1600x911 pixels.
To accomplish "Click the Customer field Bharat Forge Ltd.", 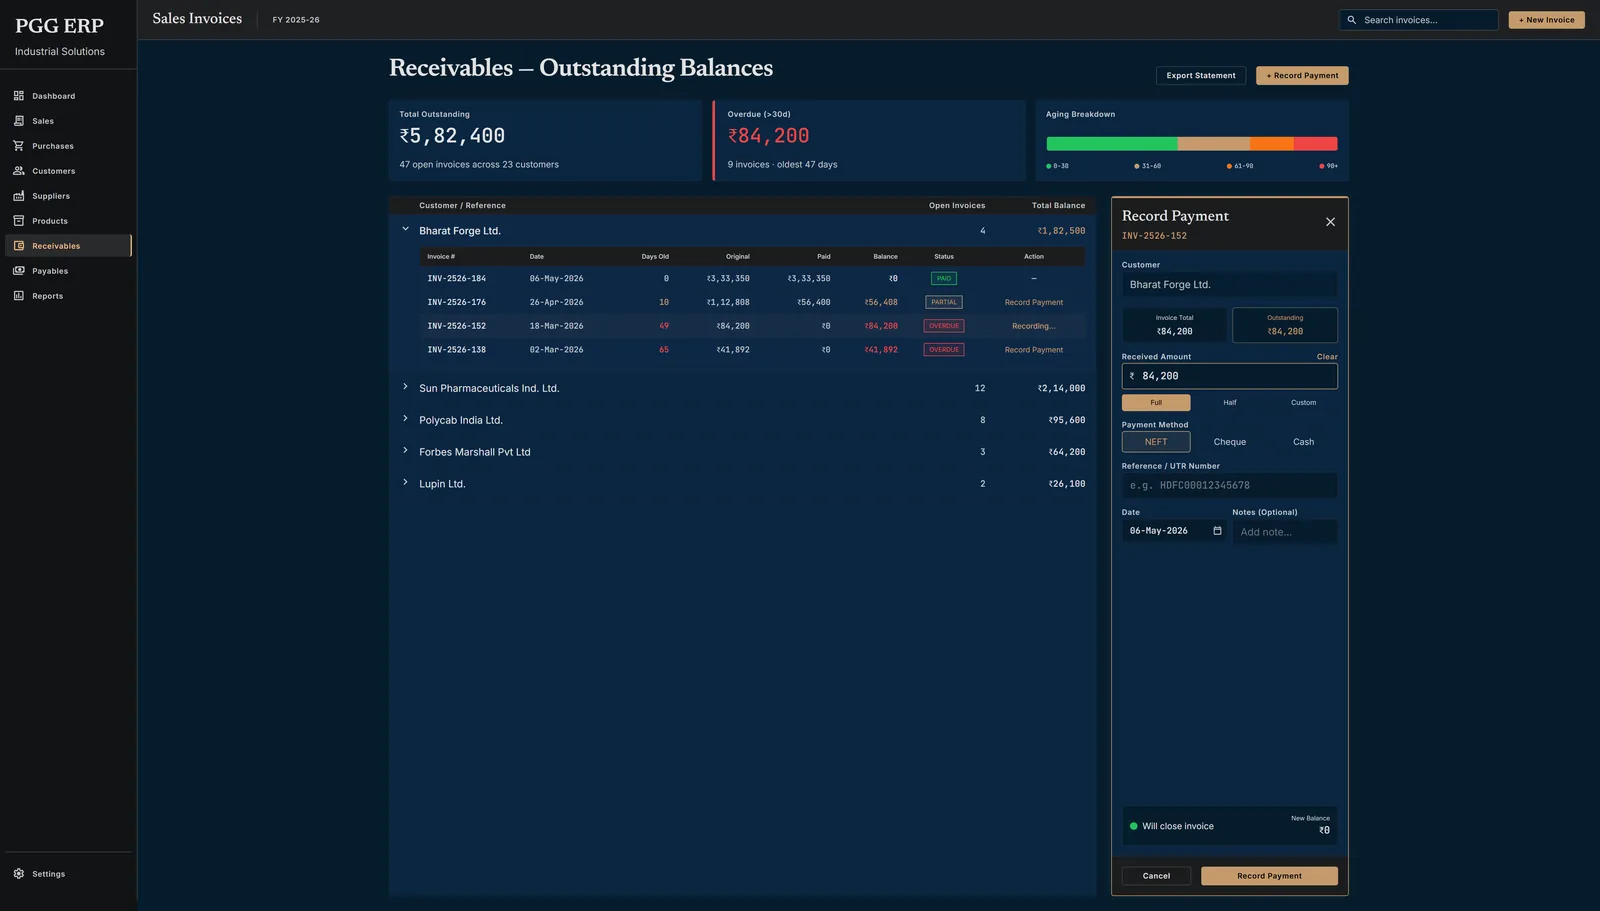I will click(1230, 285).
